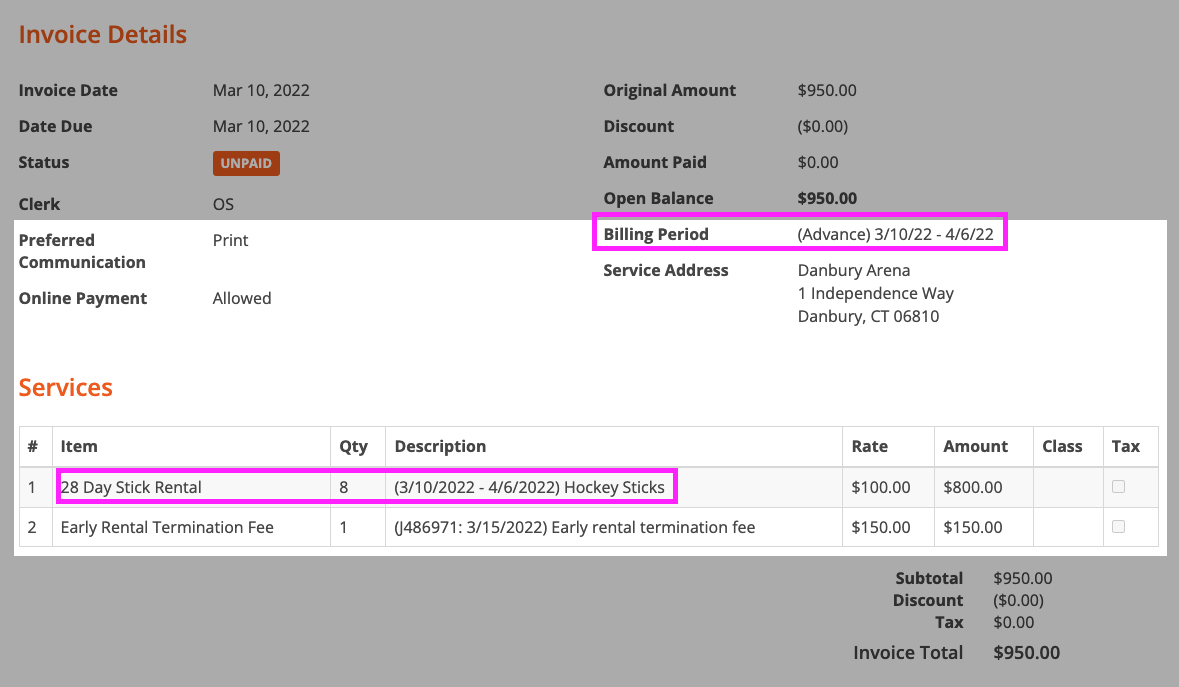Click the Amount column header
Viewport: 1179px width, 687px height.
click(975, 446)
